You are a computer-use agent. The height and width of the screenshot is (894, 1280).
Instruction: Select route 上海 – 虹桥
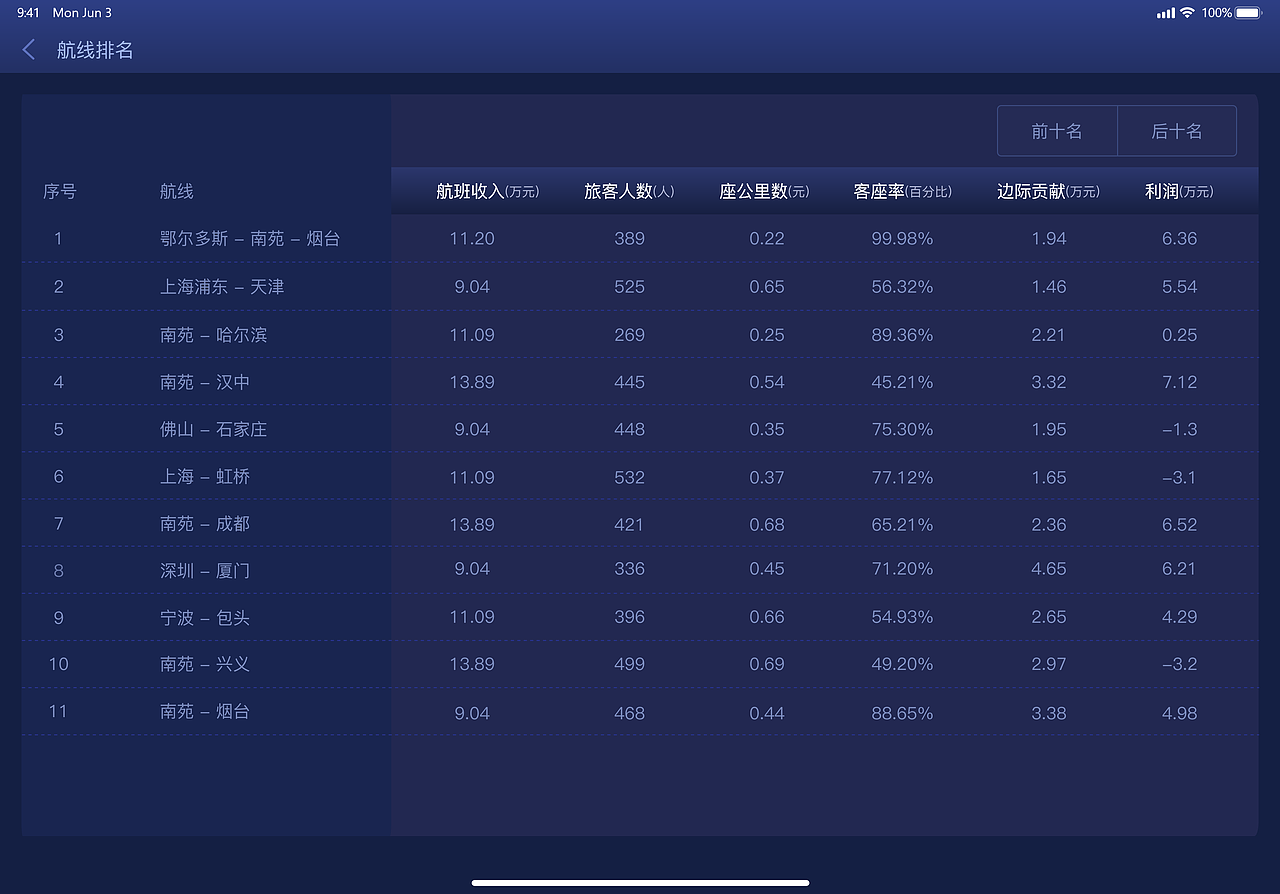pos(205,477)
